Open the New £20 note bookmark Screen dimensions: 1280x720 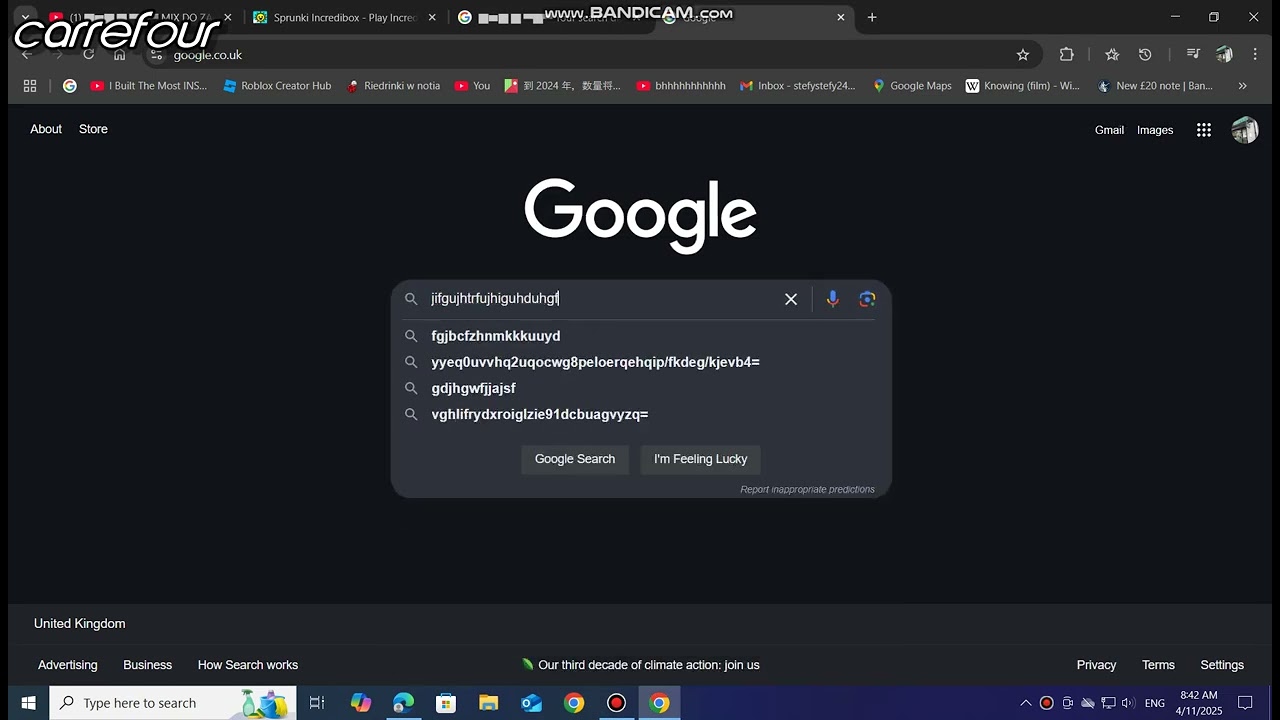pyautogui.click(x=1155, y=86)
